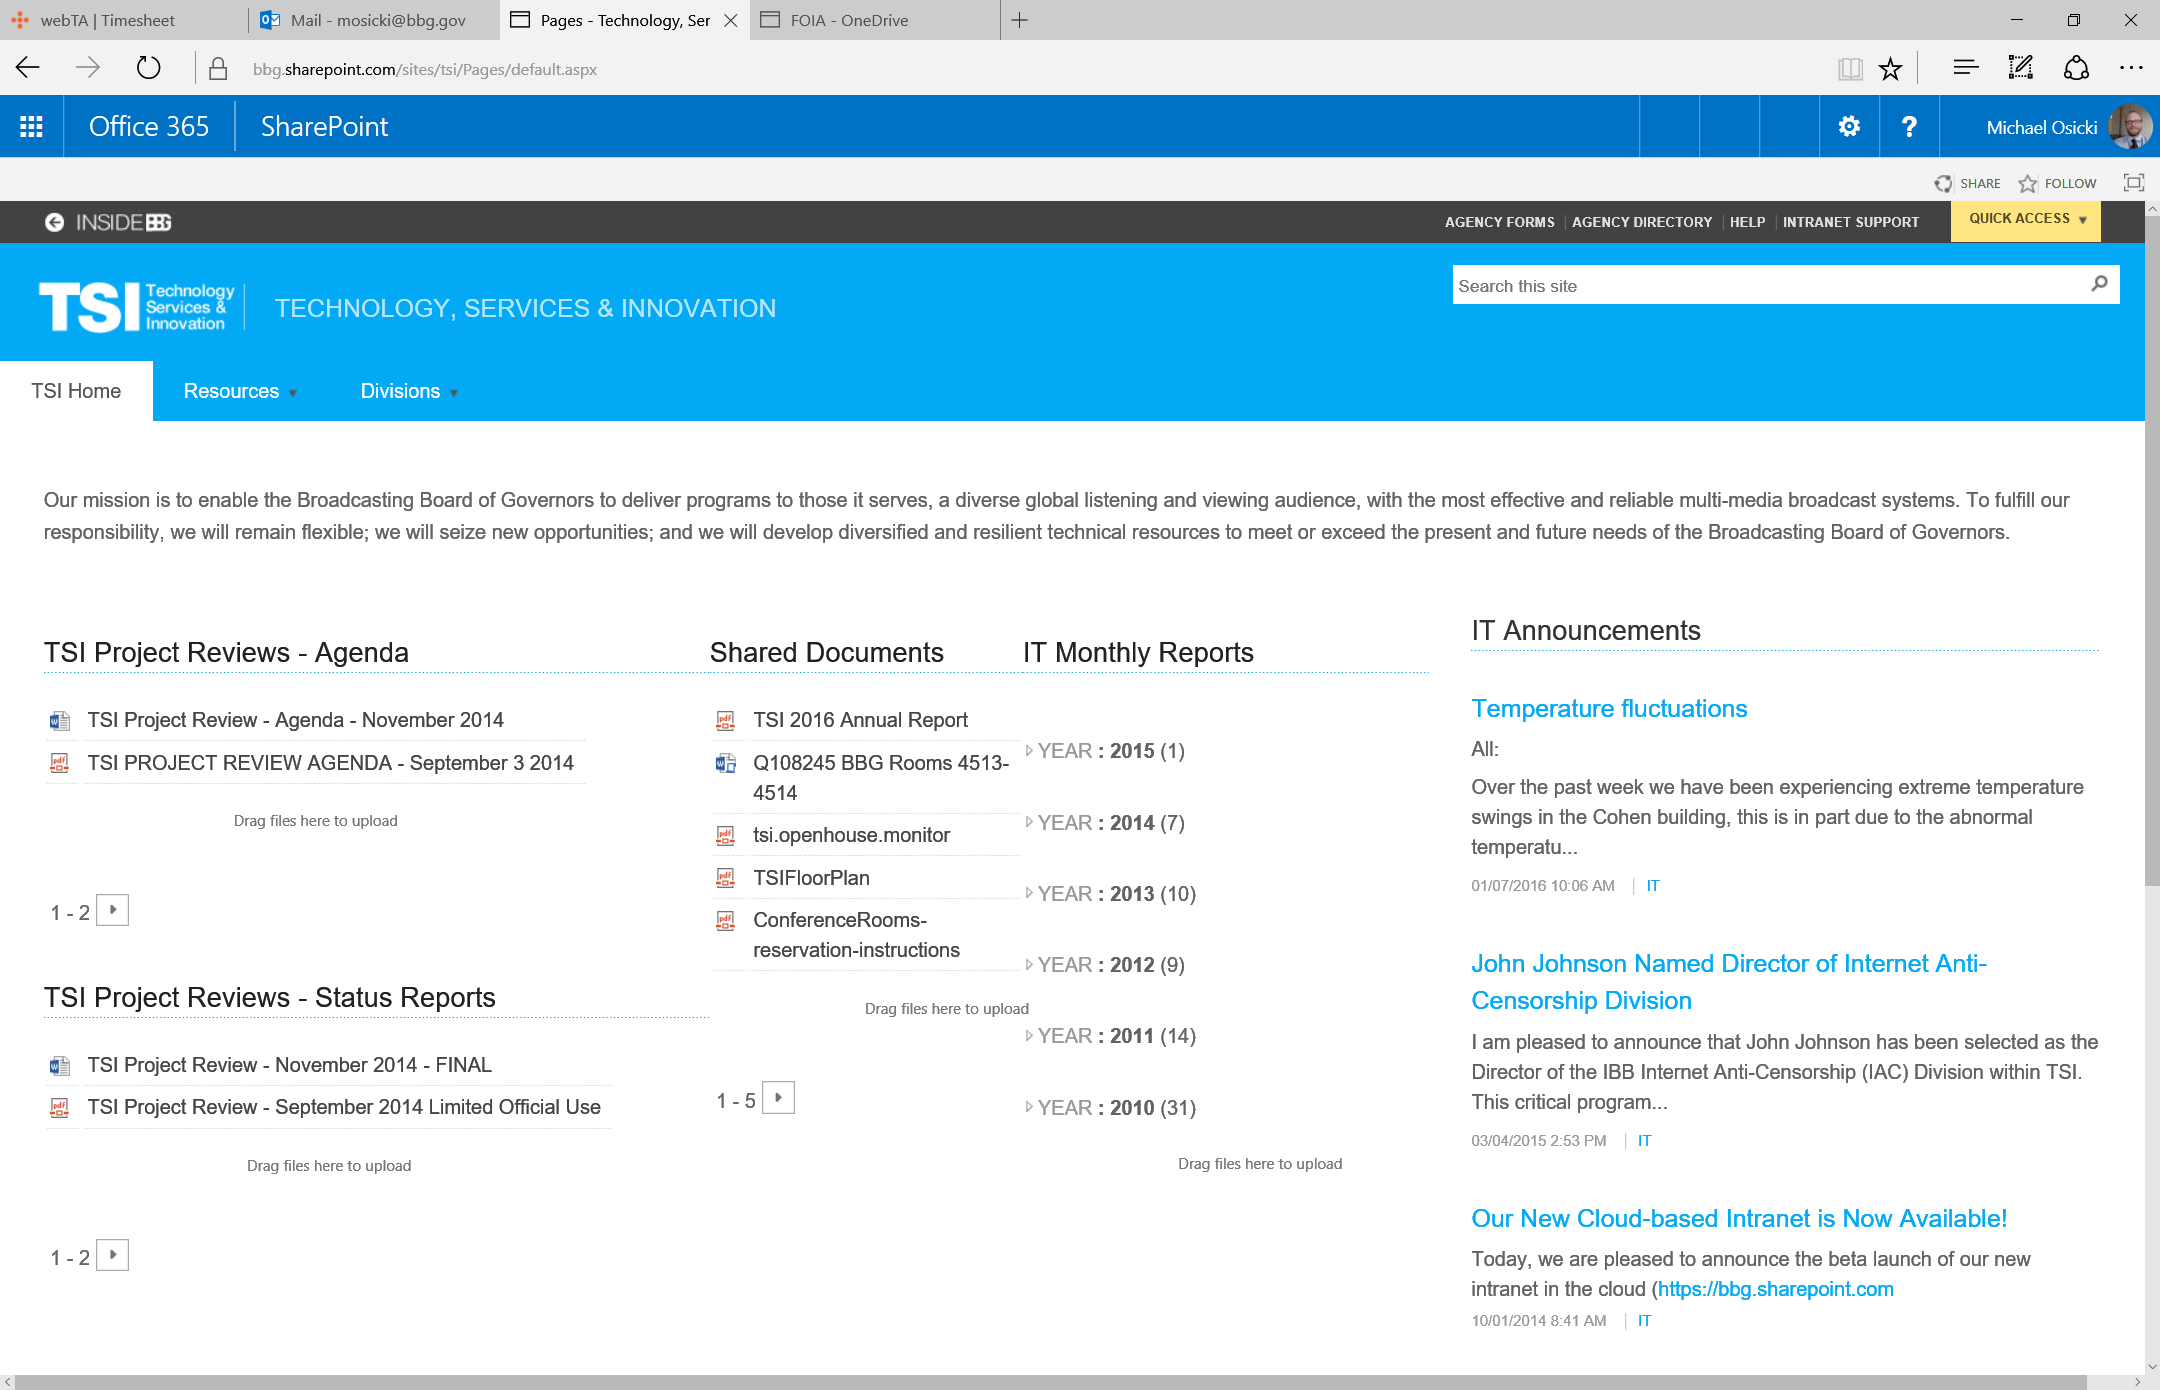Open TSI 2016 Annual Report document

860,720
